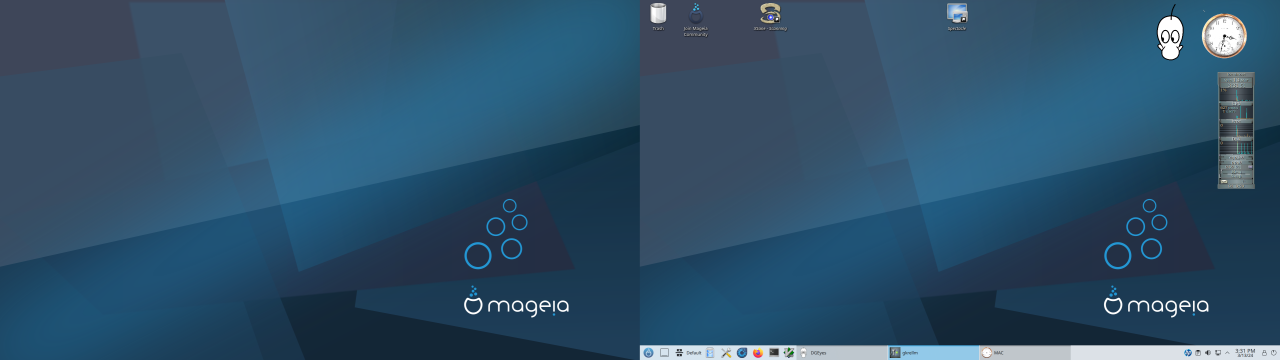Launch the green Vim editor icon
Screen dimensions: 1280x360
pos(789,353)
